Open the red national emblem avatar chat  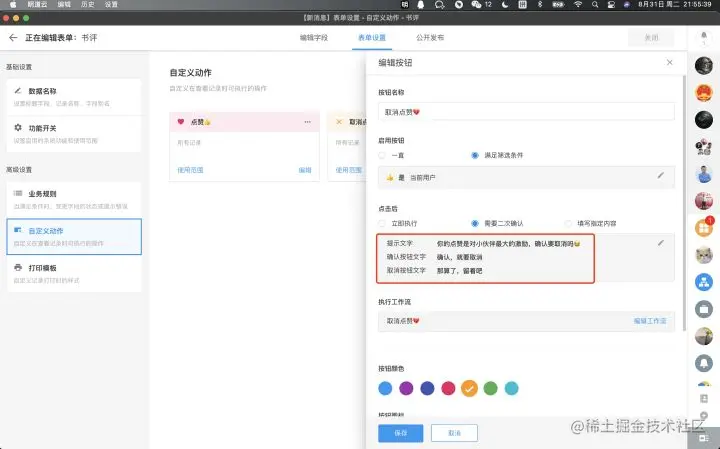(x=703, y=93)
